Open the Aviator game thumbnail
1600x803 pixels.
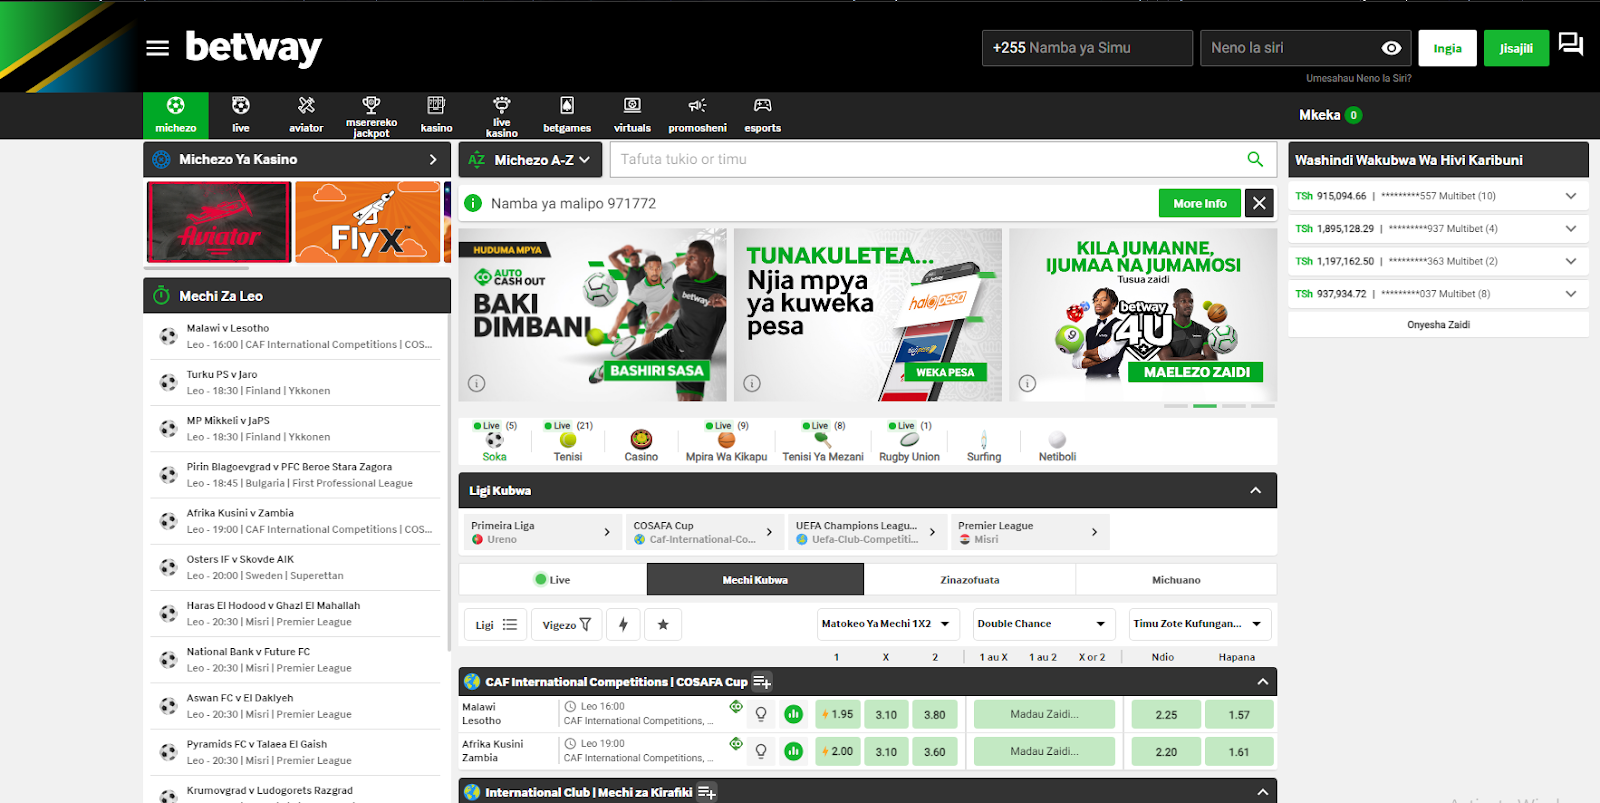[x=219, y=222]
